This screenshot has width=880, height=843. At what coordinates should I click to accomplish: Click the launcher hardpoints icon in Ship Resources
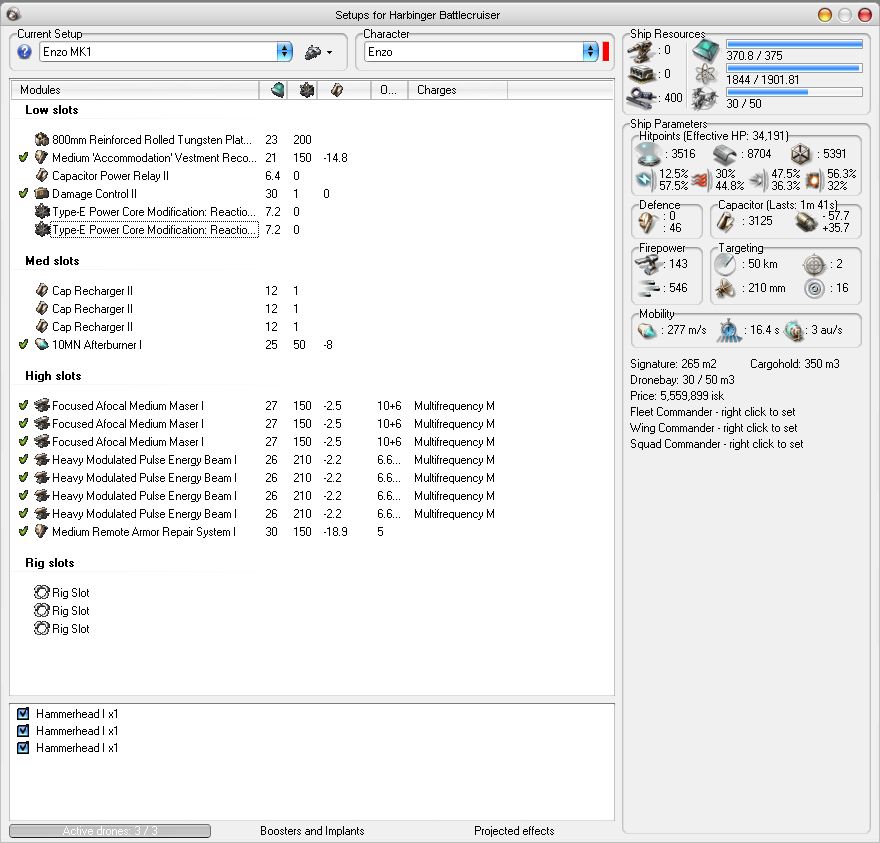click(641, 74)
